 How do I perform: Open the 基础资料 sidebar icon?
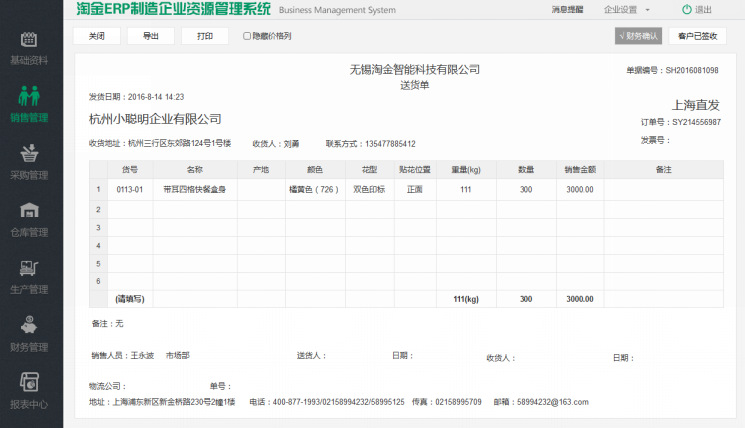[29, 41]
